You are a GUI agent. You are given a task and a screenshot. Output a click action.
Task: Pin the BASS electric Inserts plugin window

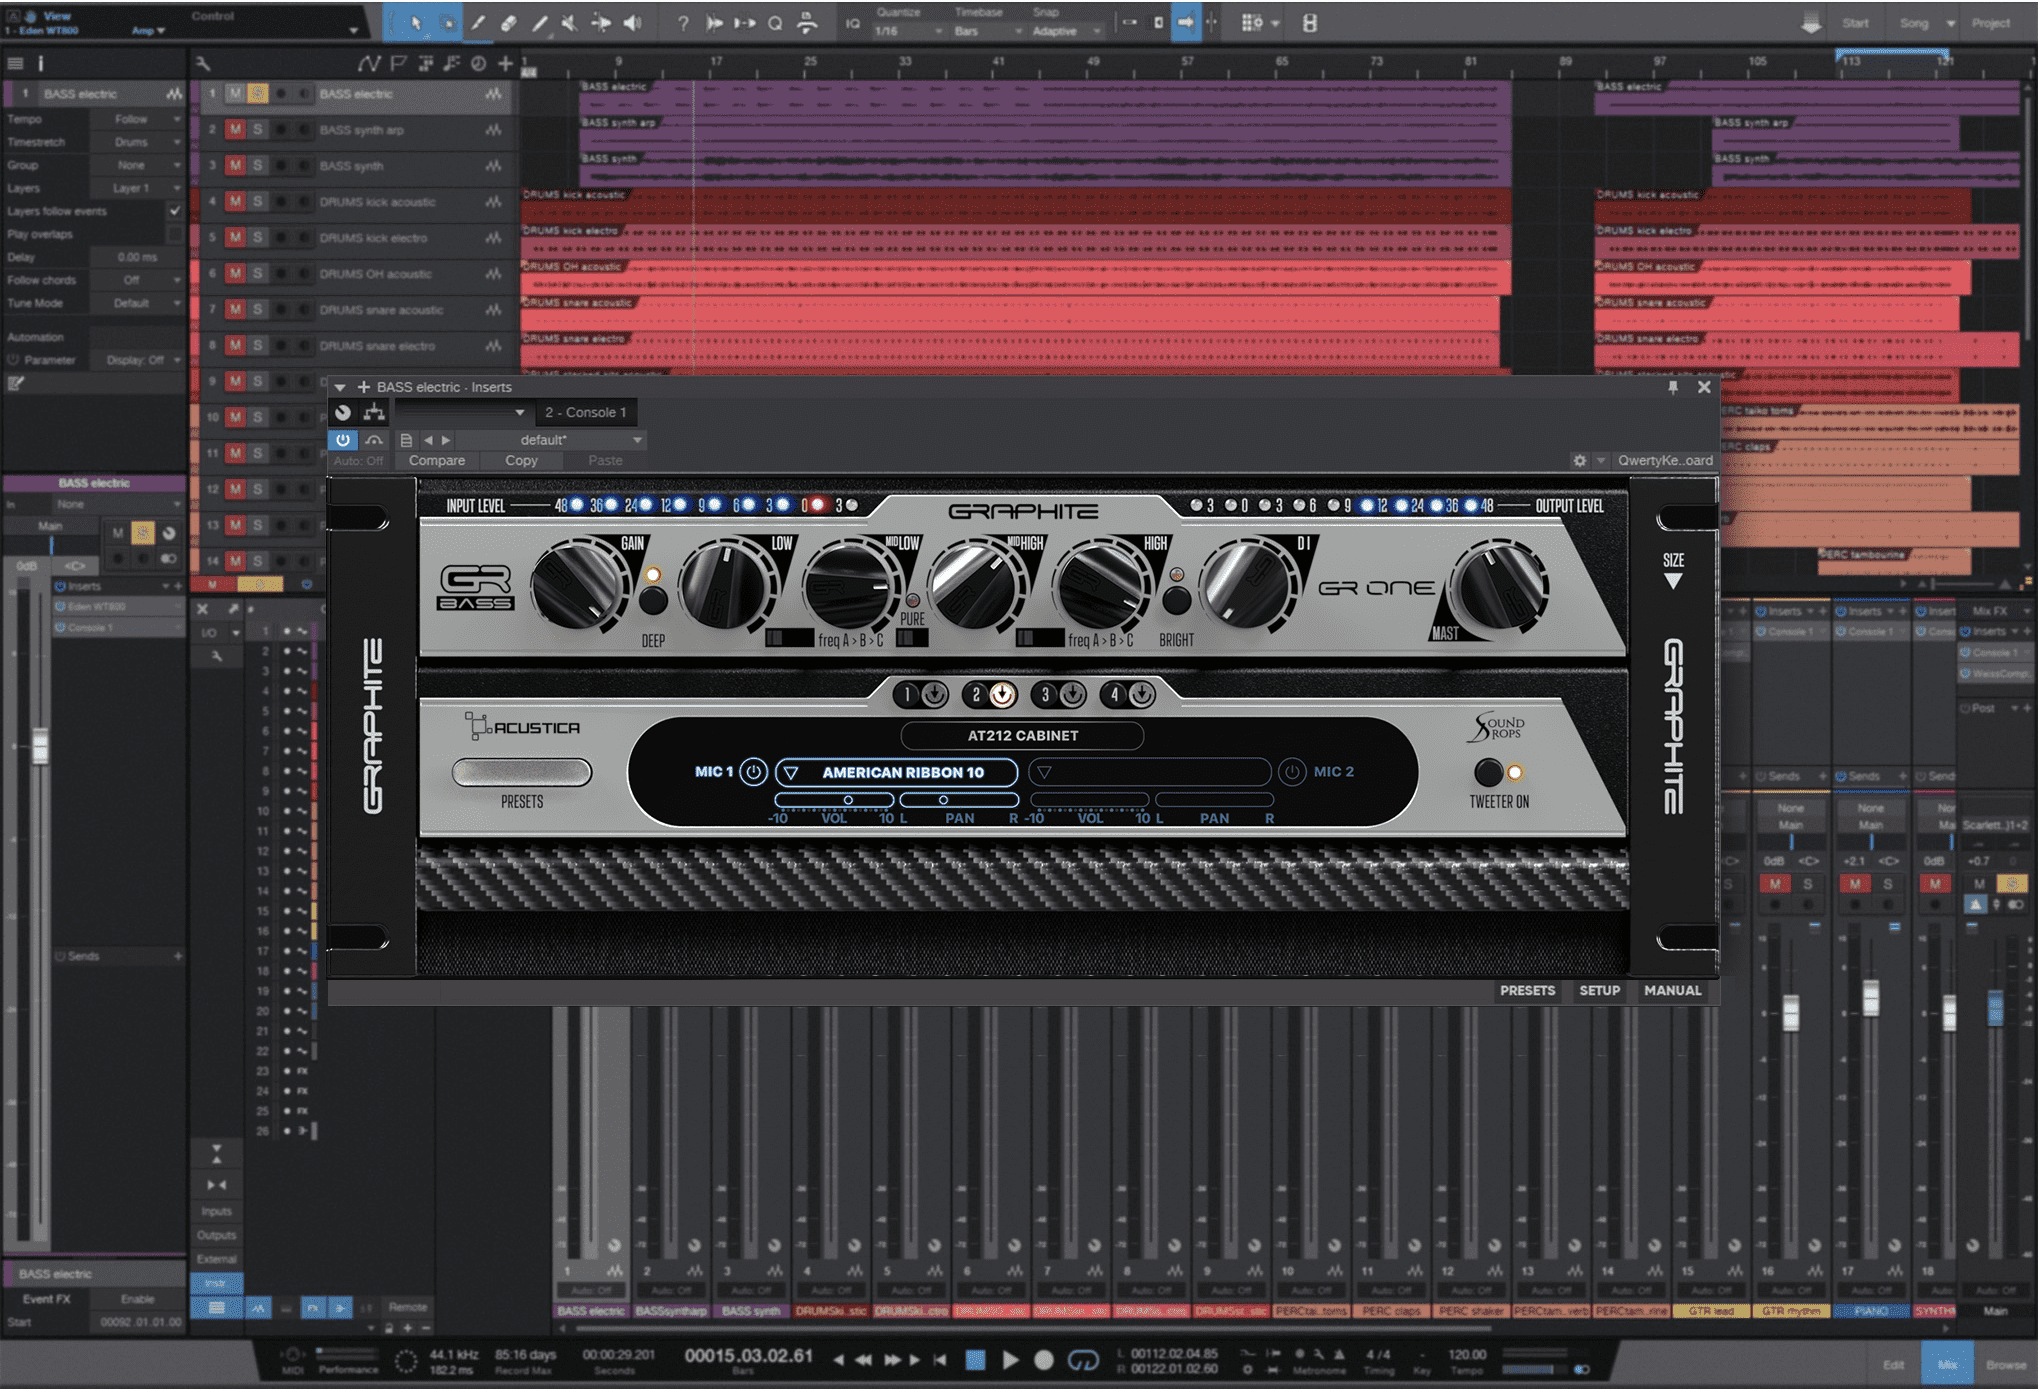[x=1673, y=387]
